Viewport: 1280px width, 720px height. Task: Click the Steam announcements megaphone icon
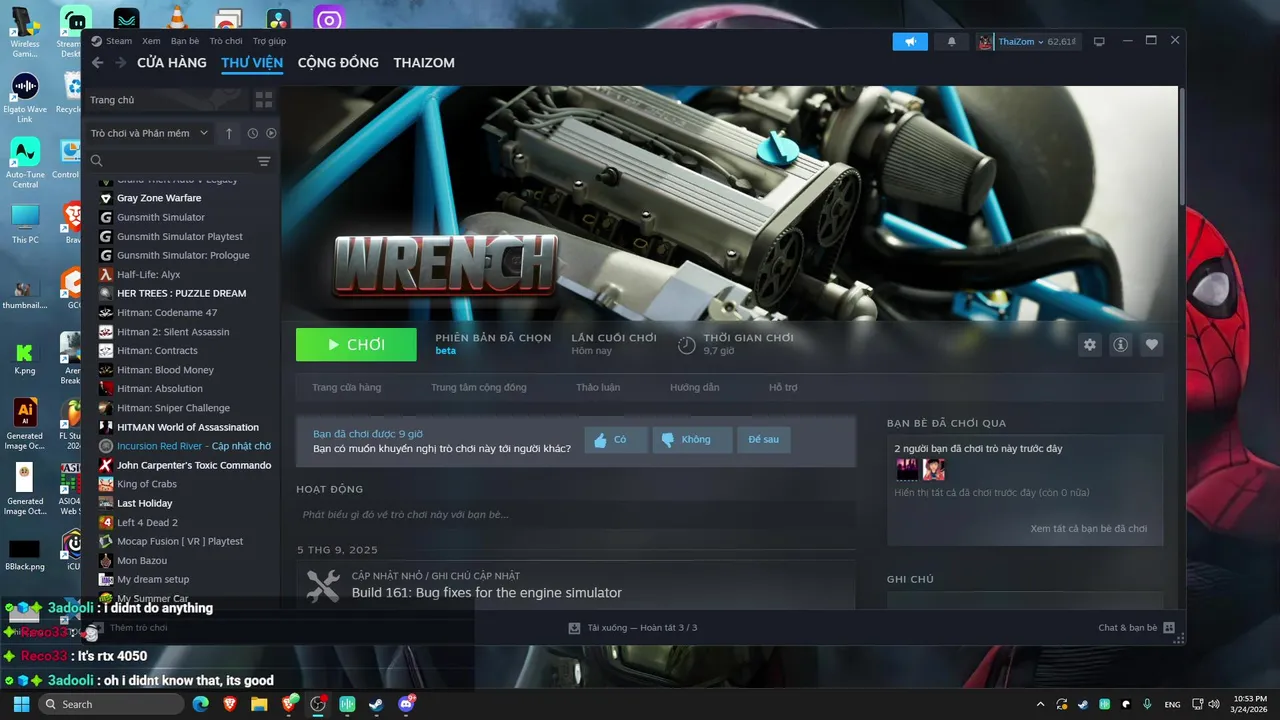(910, 41)
